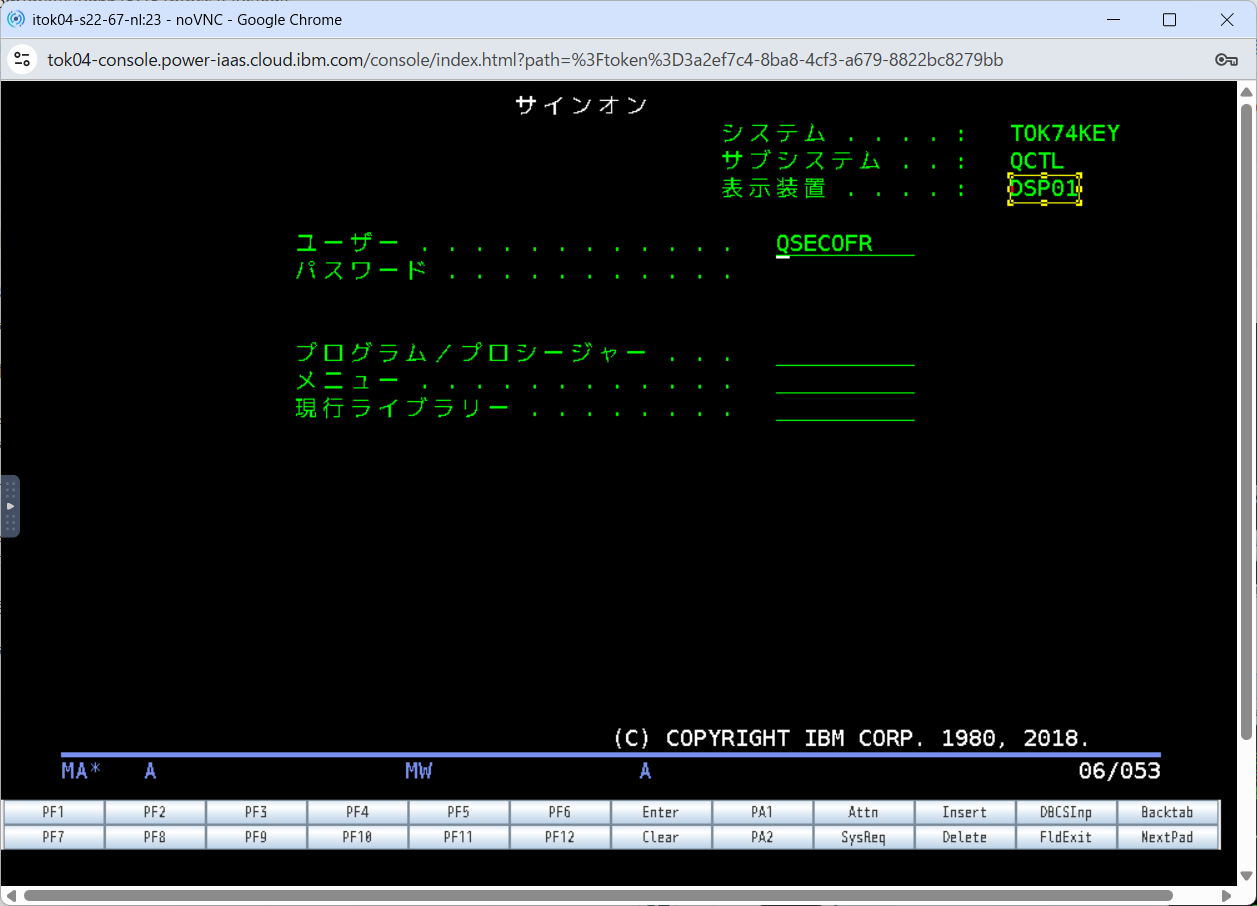The image size is (1257, 906).
Task: Click the PF10 function key button
Action: pyautogui.click(x=357, y=837)
